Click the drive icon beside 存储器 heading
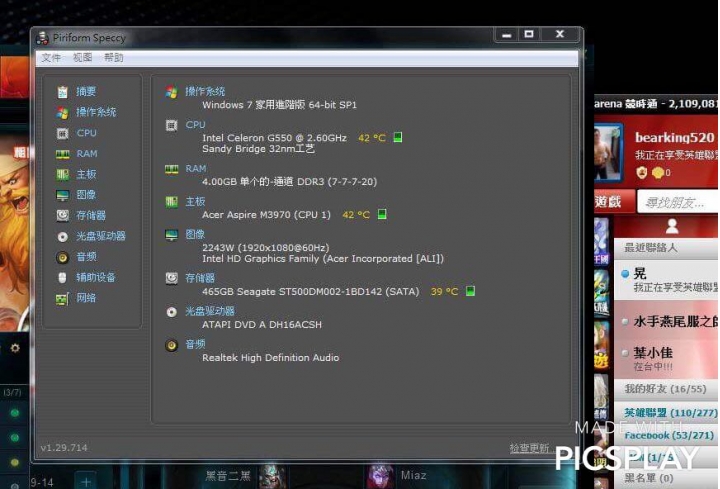The width and height of the screenshot is (720, 489). point(172,278)
